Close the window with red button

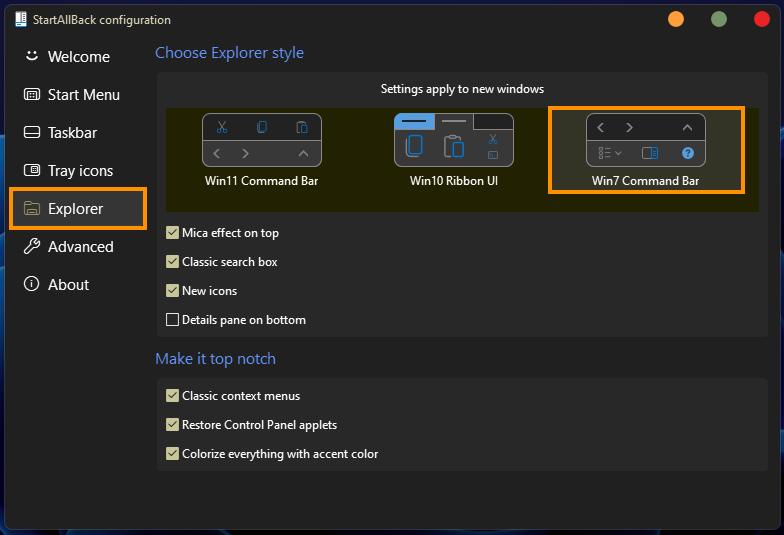coord(762,19)
